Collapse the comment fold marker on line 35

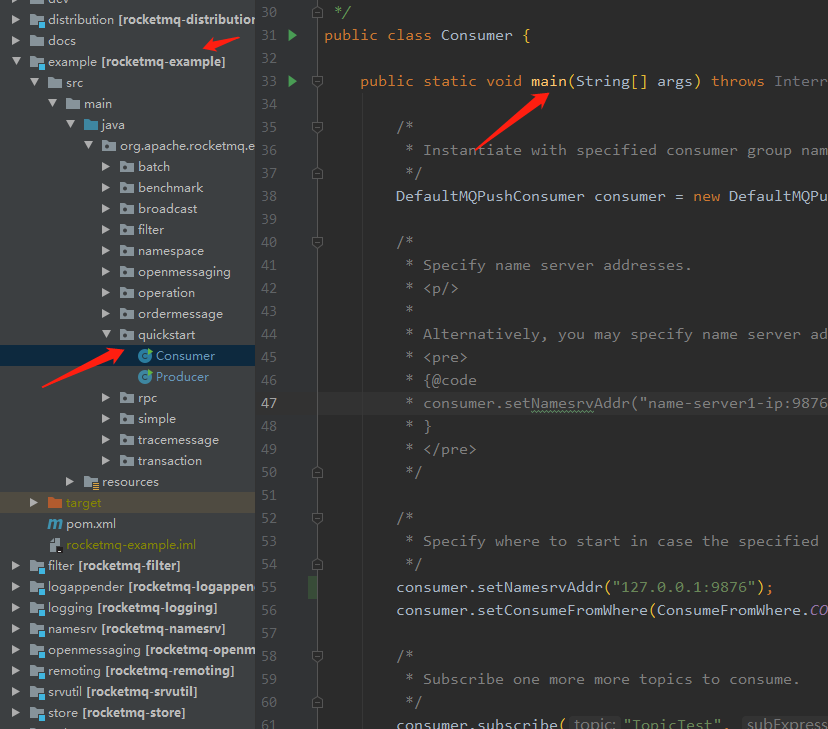click(317, 127)
